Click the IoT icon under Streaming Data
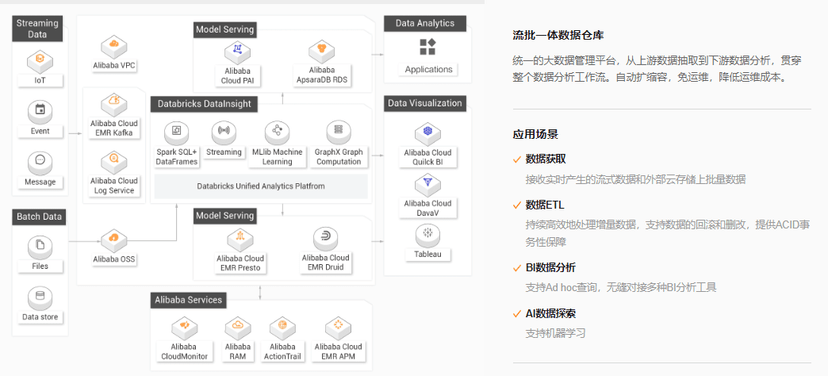 40,61
